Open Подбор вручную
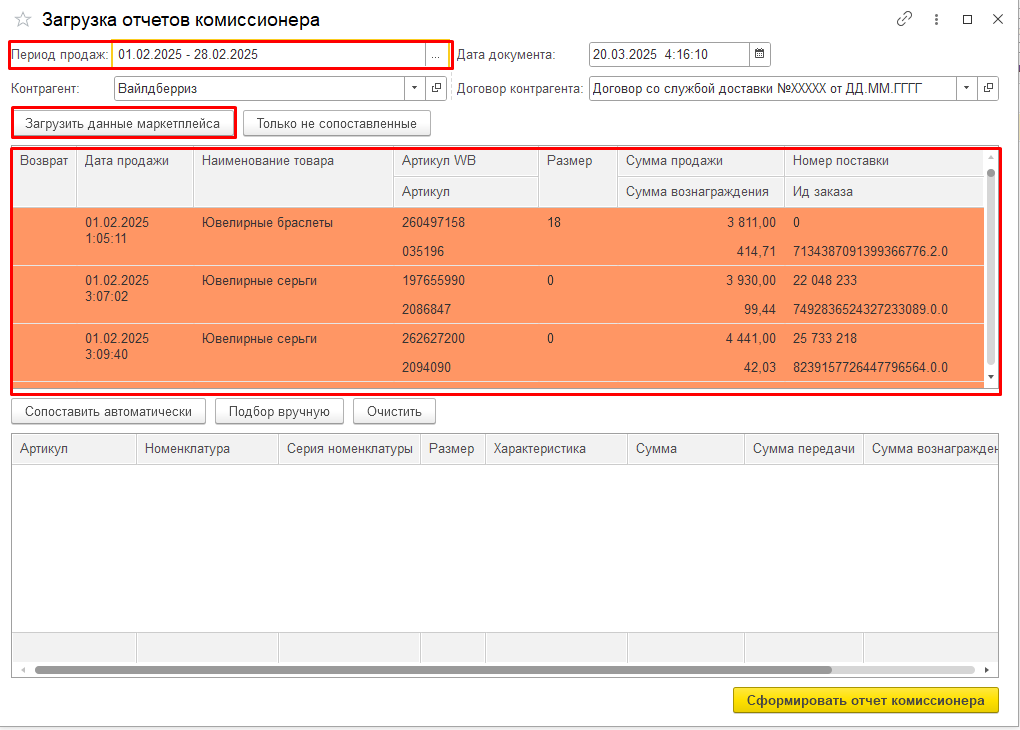This screenshot has width=1020, height=730. pyautogui.click(x=279, y=411)
